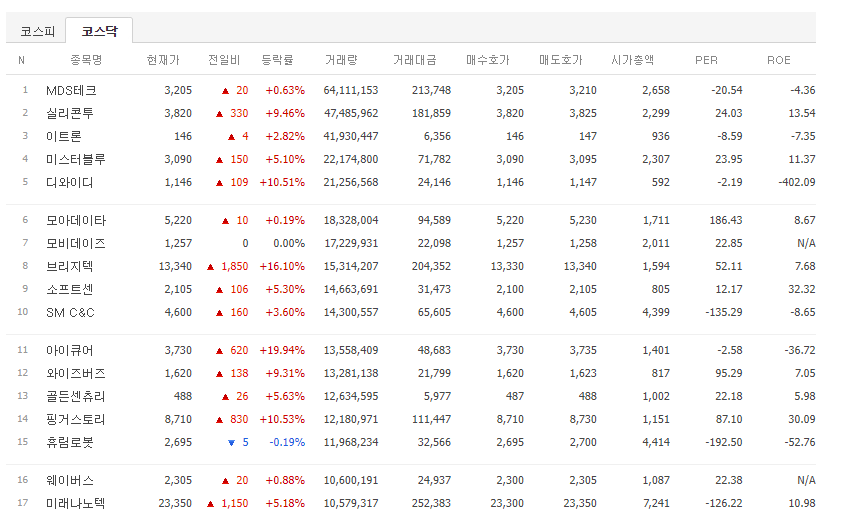This screenshot has height=517, width=844.
Task: Click the 시가총액 column header
Action: click(632, 60)
